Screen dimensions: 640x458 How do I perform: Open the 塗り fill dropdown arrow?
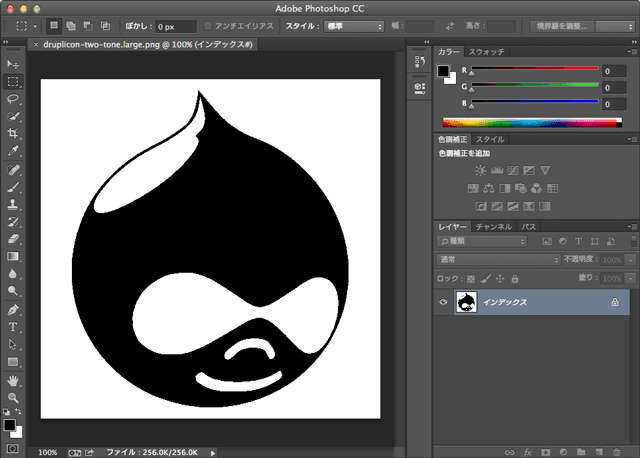coord(631,279)
